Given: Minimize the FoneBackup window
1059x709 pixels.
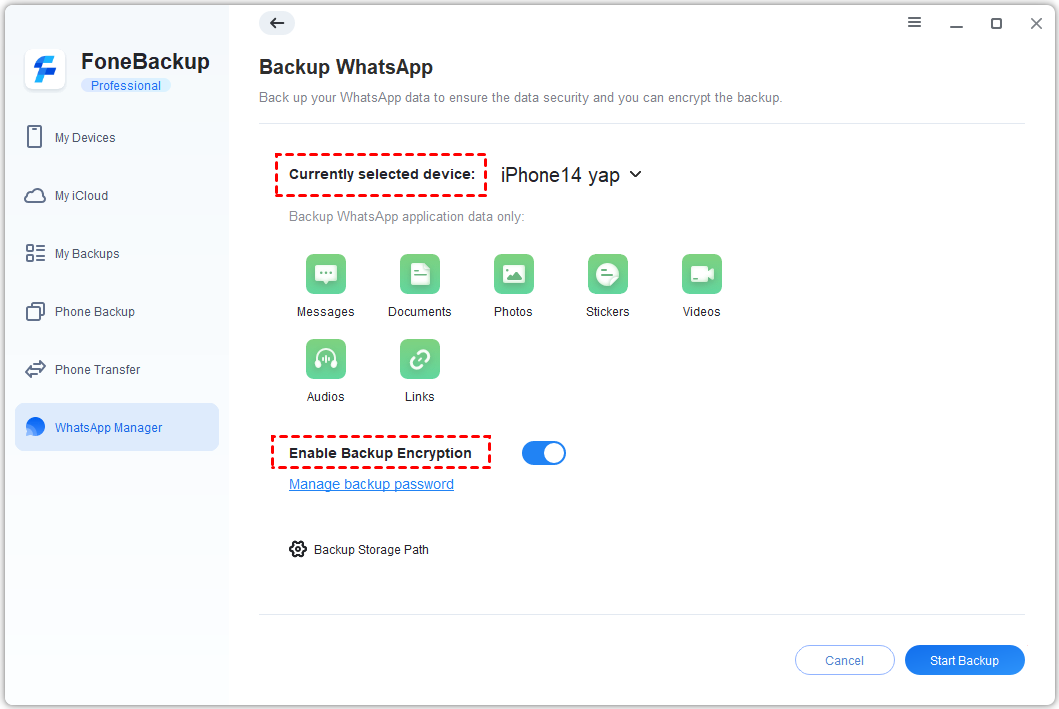Looking at the screenshot, I should click(956, 26).
